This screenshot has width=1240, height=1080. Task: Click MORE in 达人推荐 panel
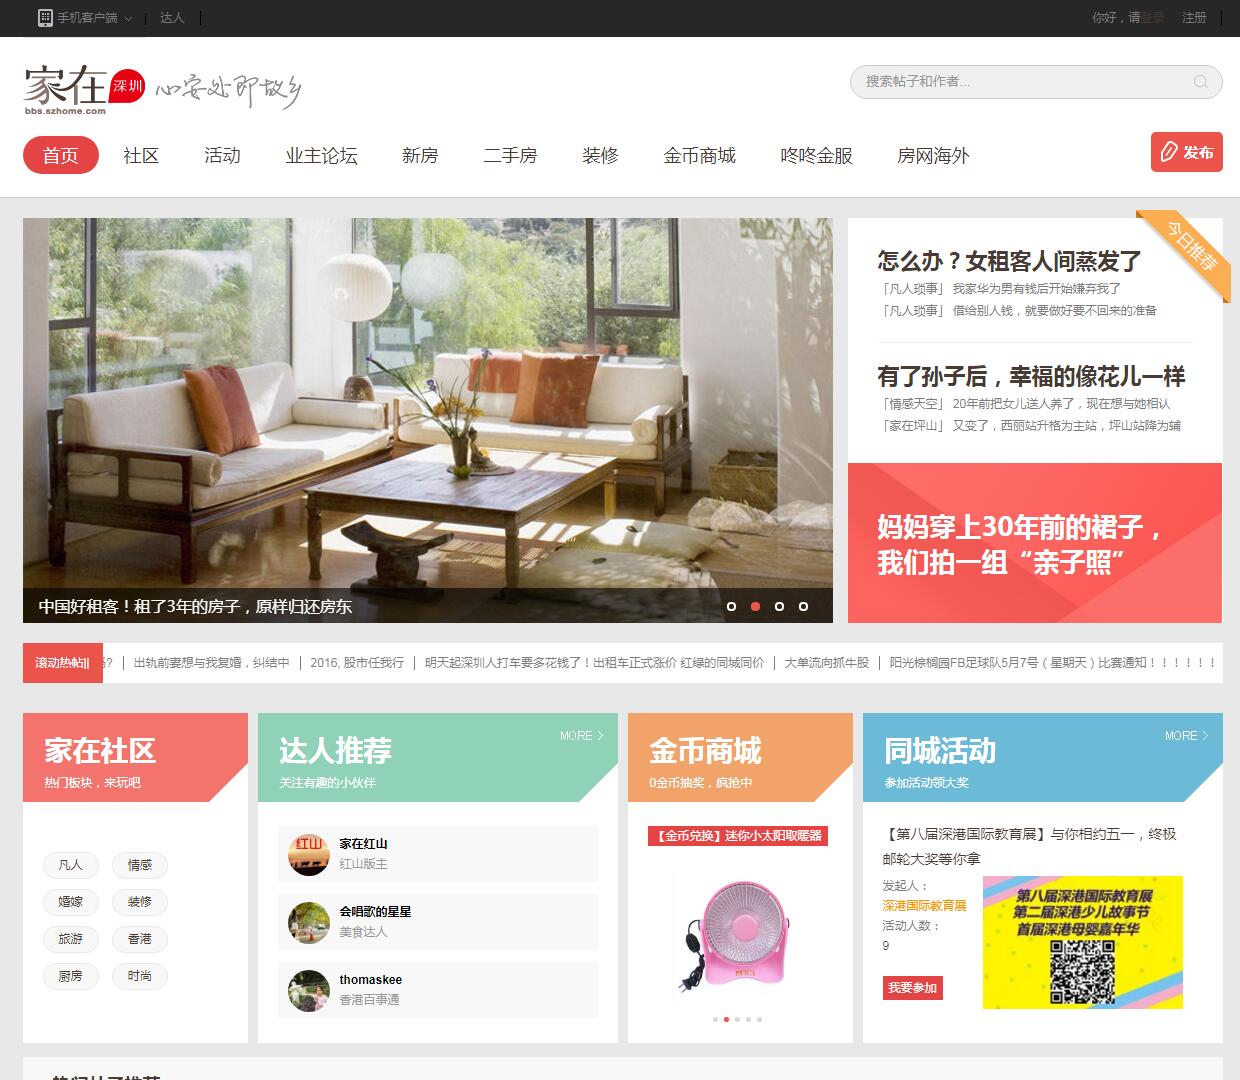582,735
